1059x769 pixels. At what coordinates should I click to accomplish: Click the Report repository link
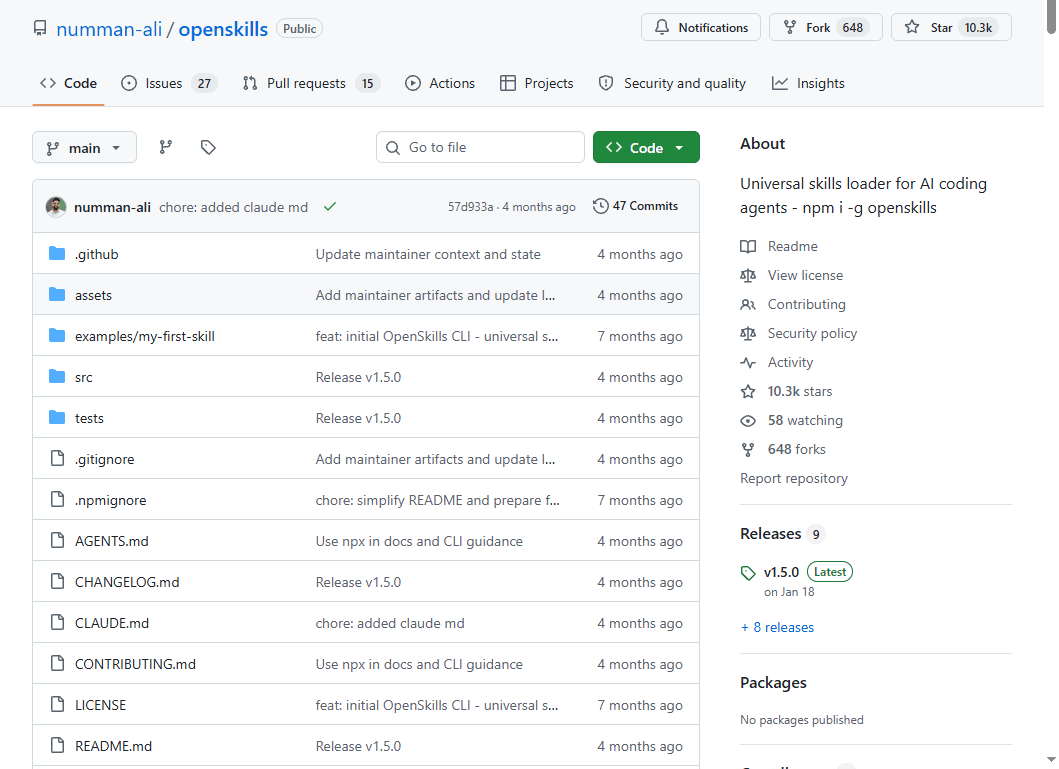[794, 478]
